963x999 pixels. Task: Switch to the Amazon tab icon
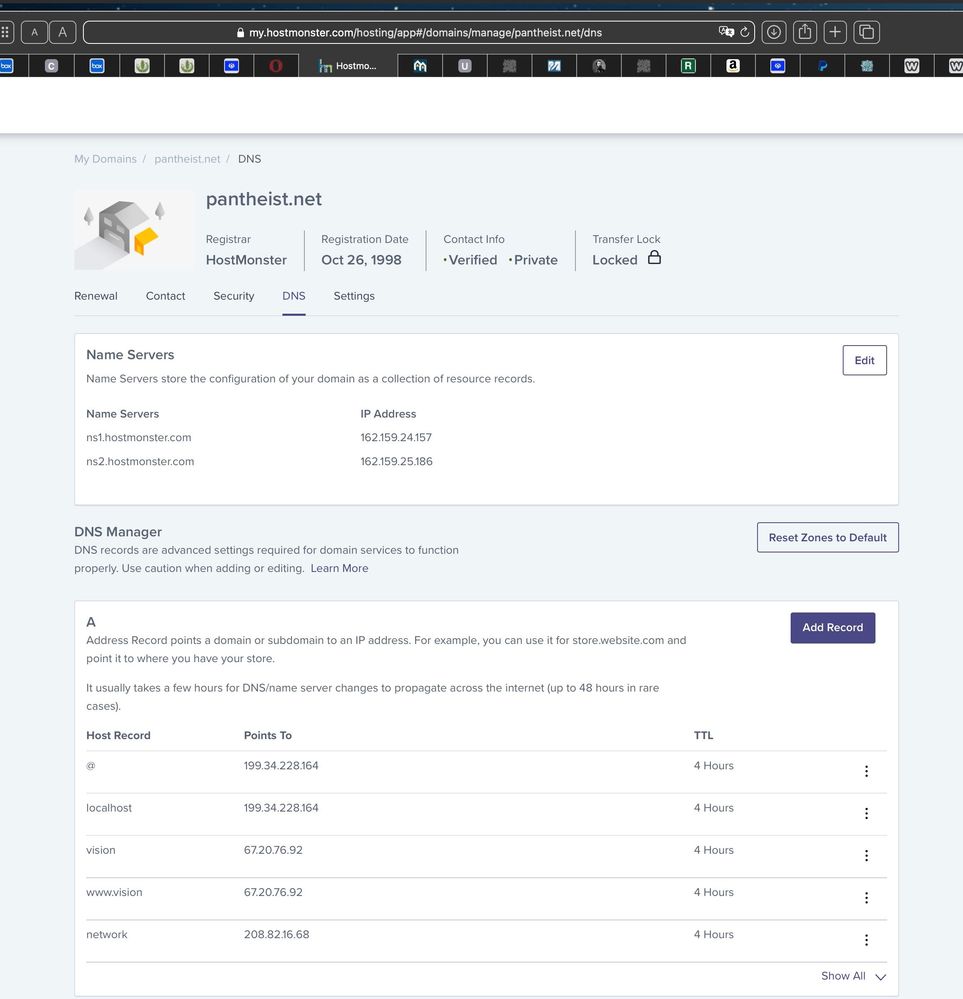tap(733, 66)
